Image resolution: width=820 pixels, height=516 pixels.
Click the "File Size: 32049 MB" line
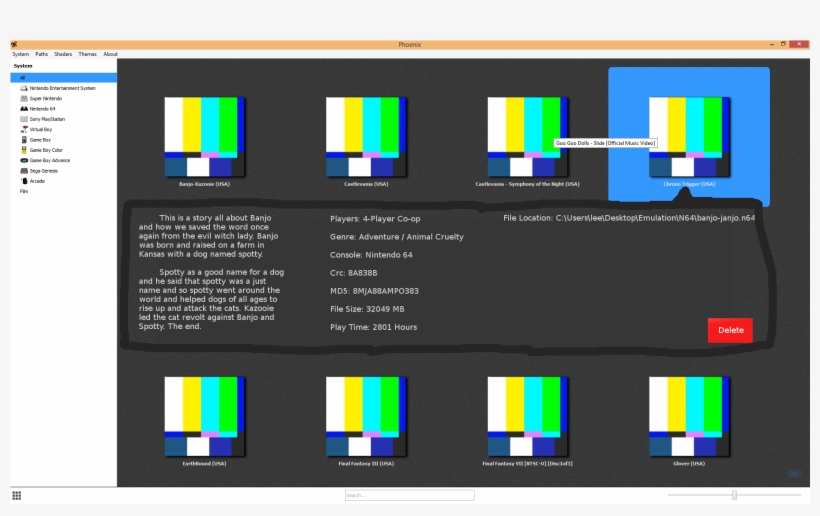[367, 309]
